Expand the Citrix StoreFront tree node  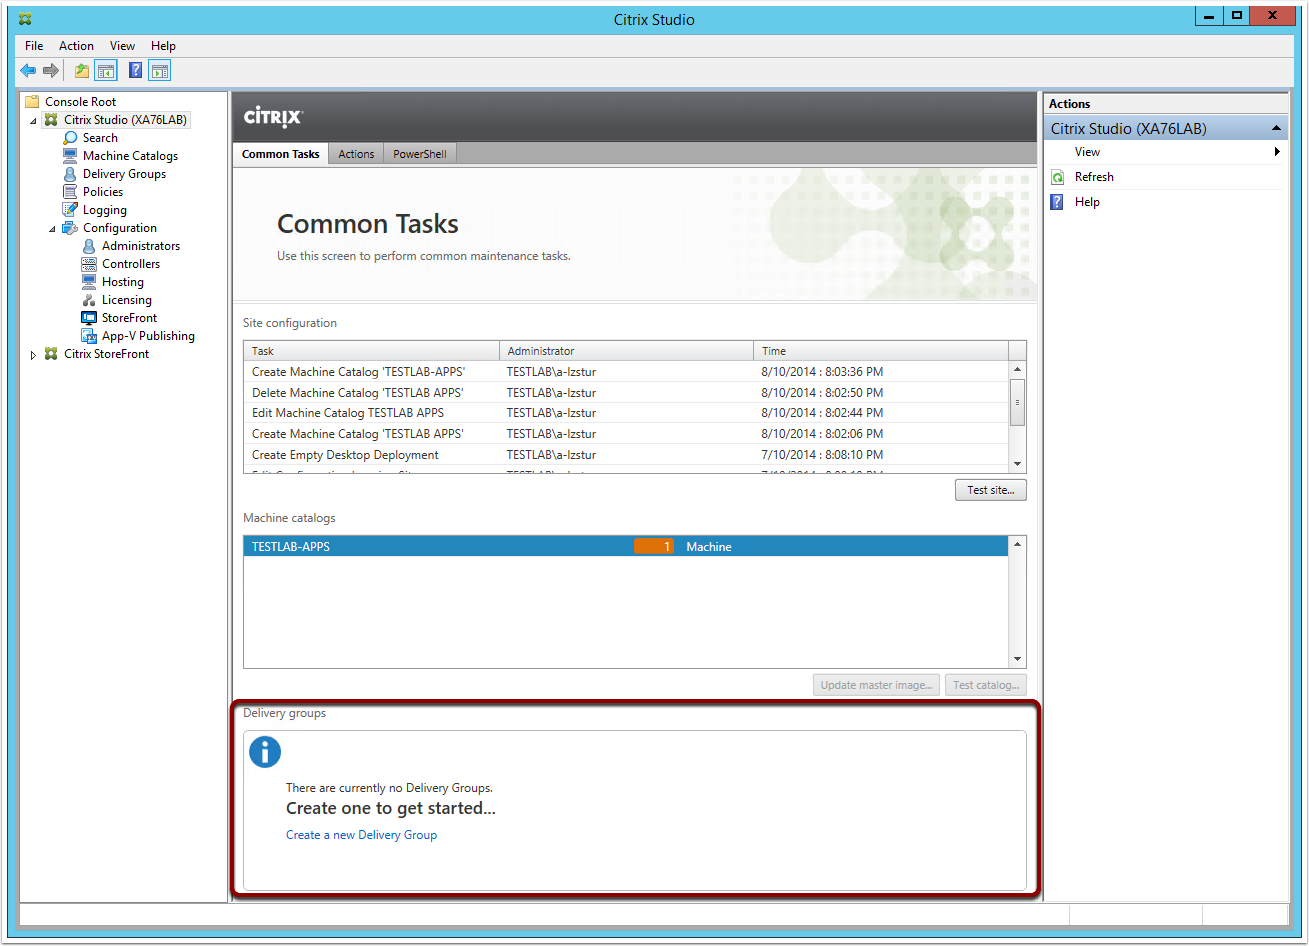tap(33, 354)
